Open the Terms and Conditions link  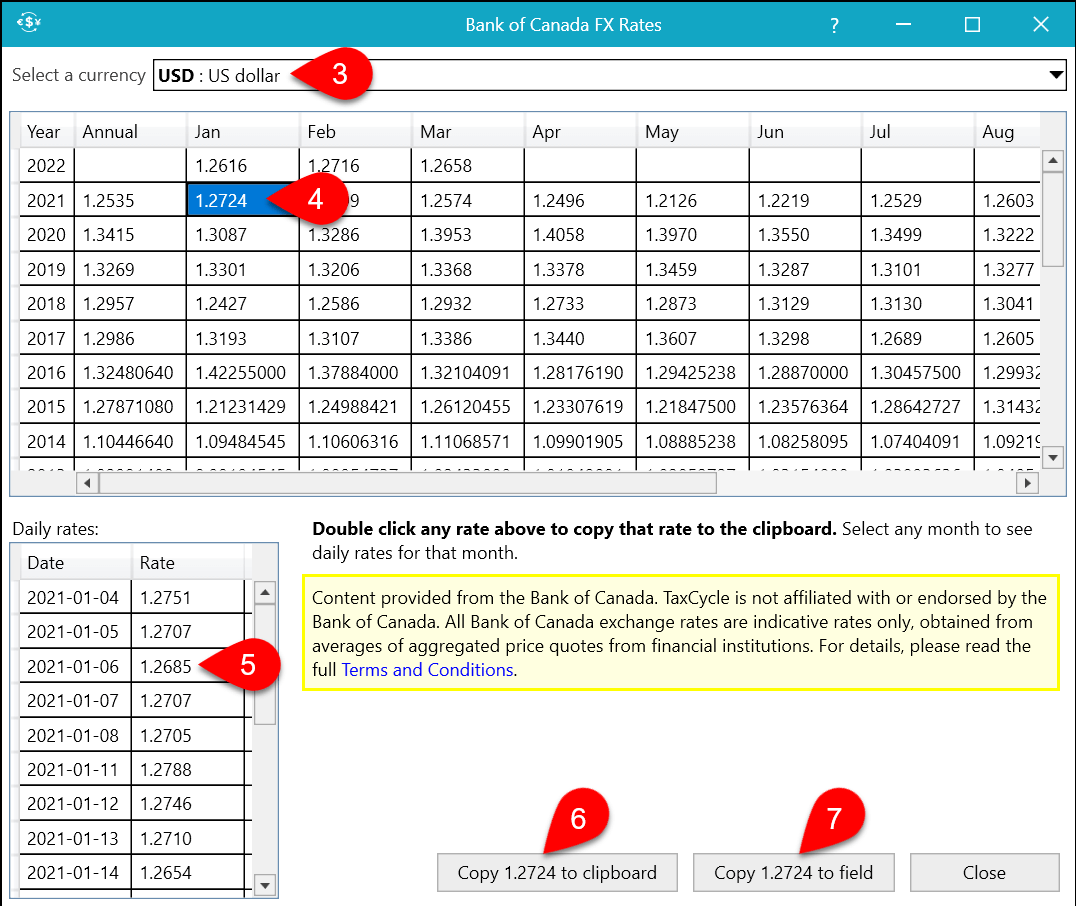point(428,670)
